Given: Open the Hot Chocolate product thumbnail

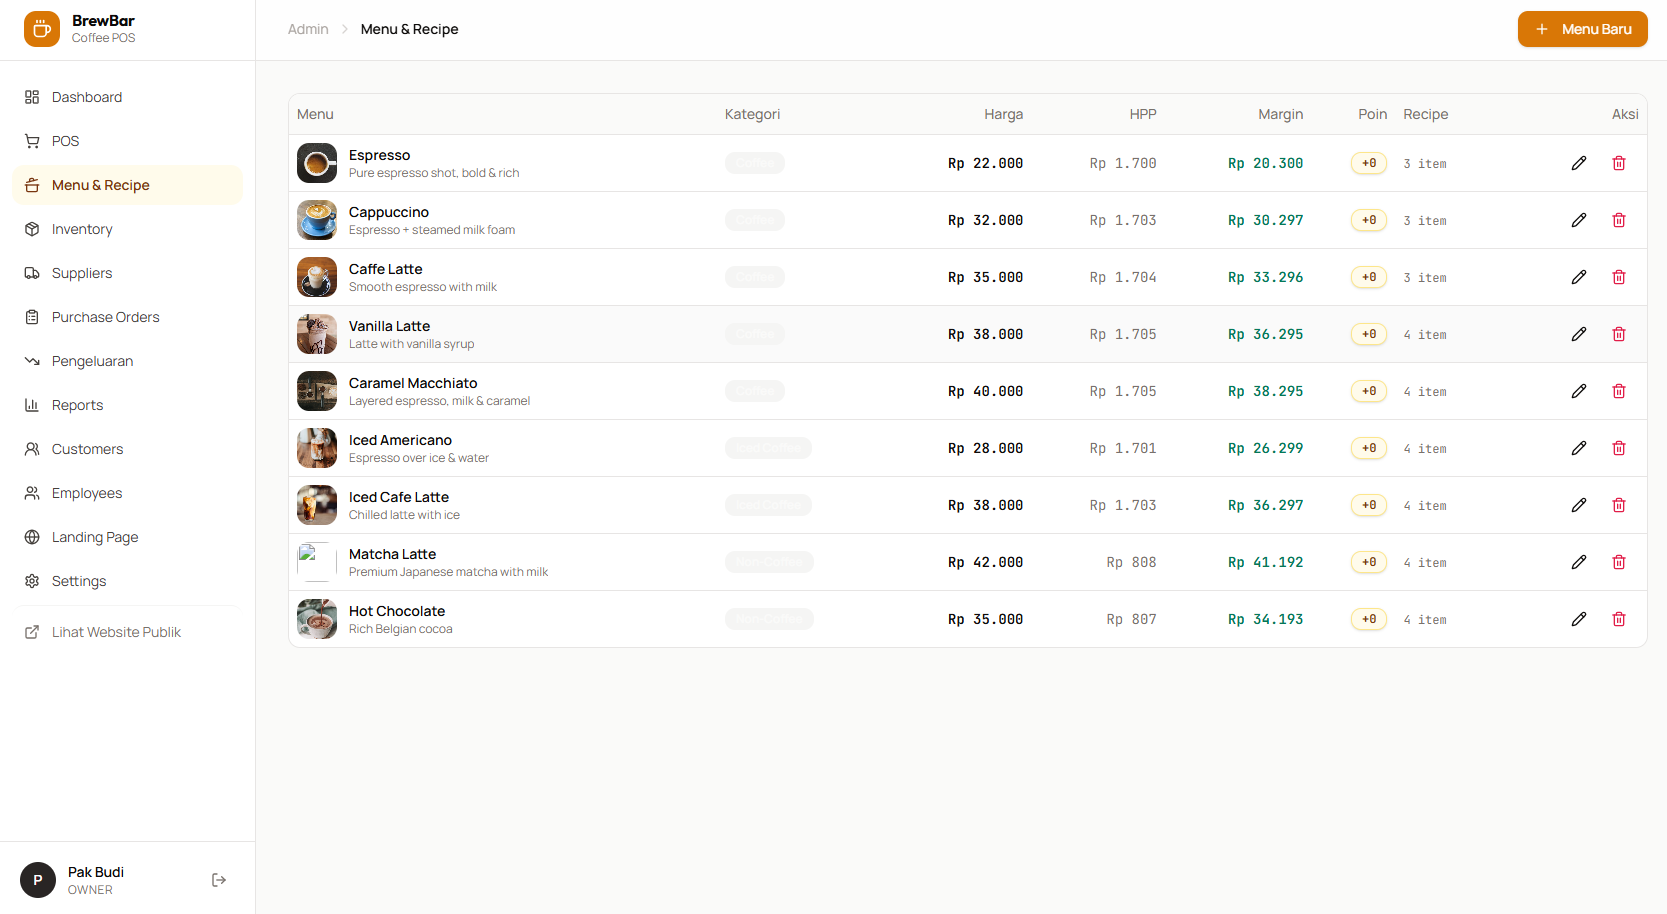Looking at the screenshot, I should (317, 619).
